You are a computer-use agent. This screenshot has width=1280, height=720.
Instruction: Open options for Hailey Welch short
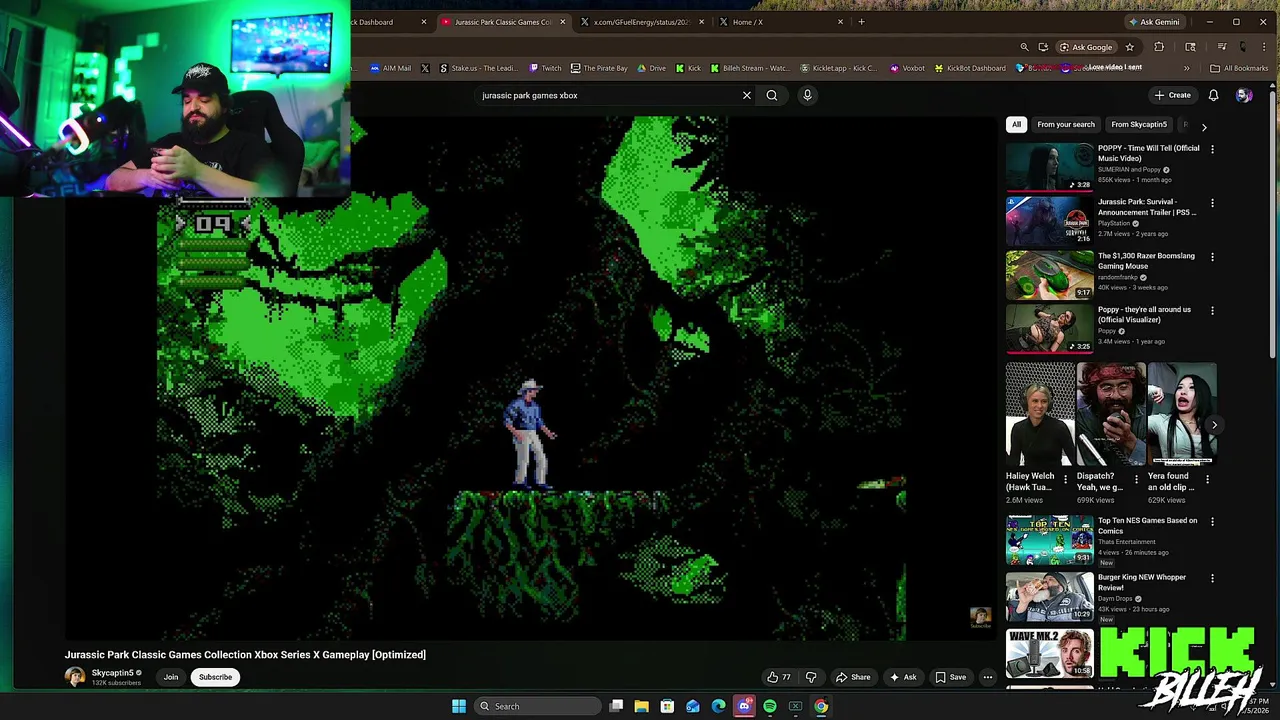point(1064,479)
